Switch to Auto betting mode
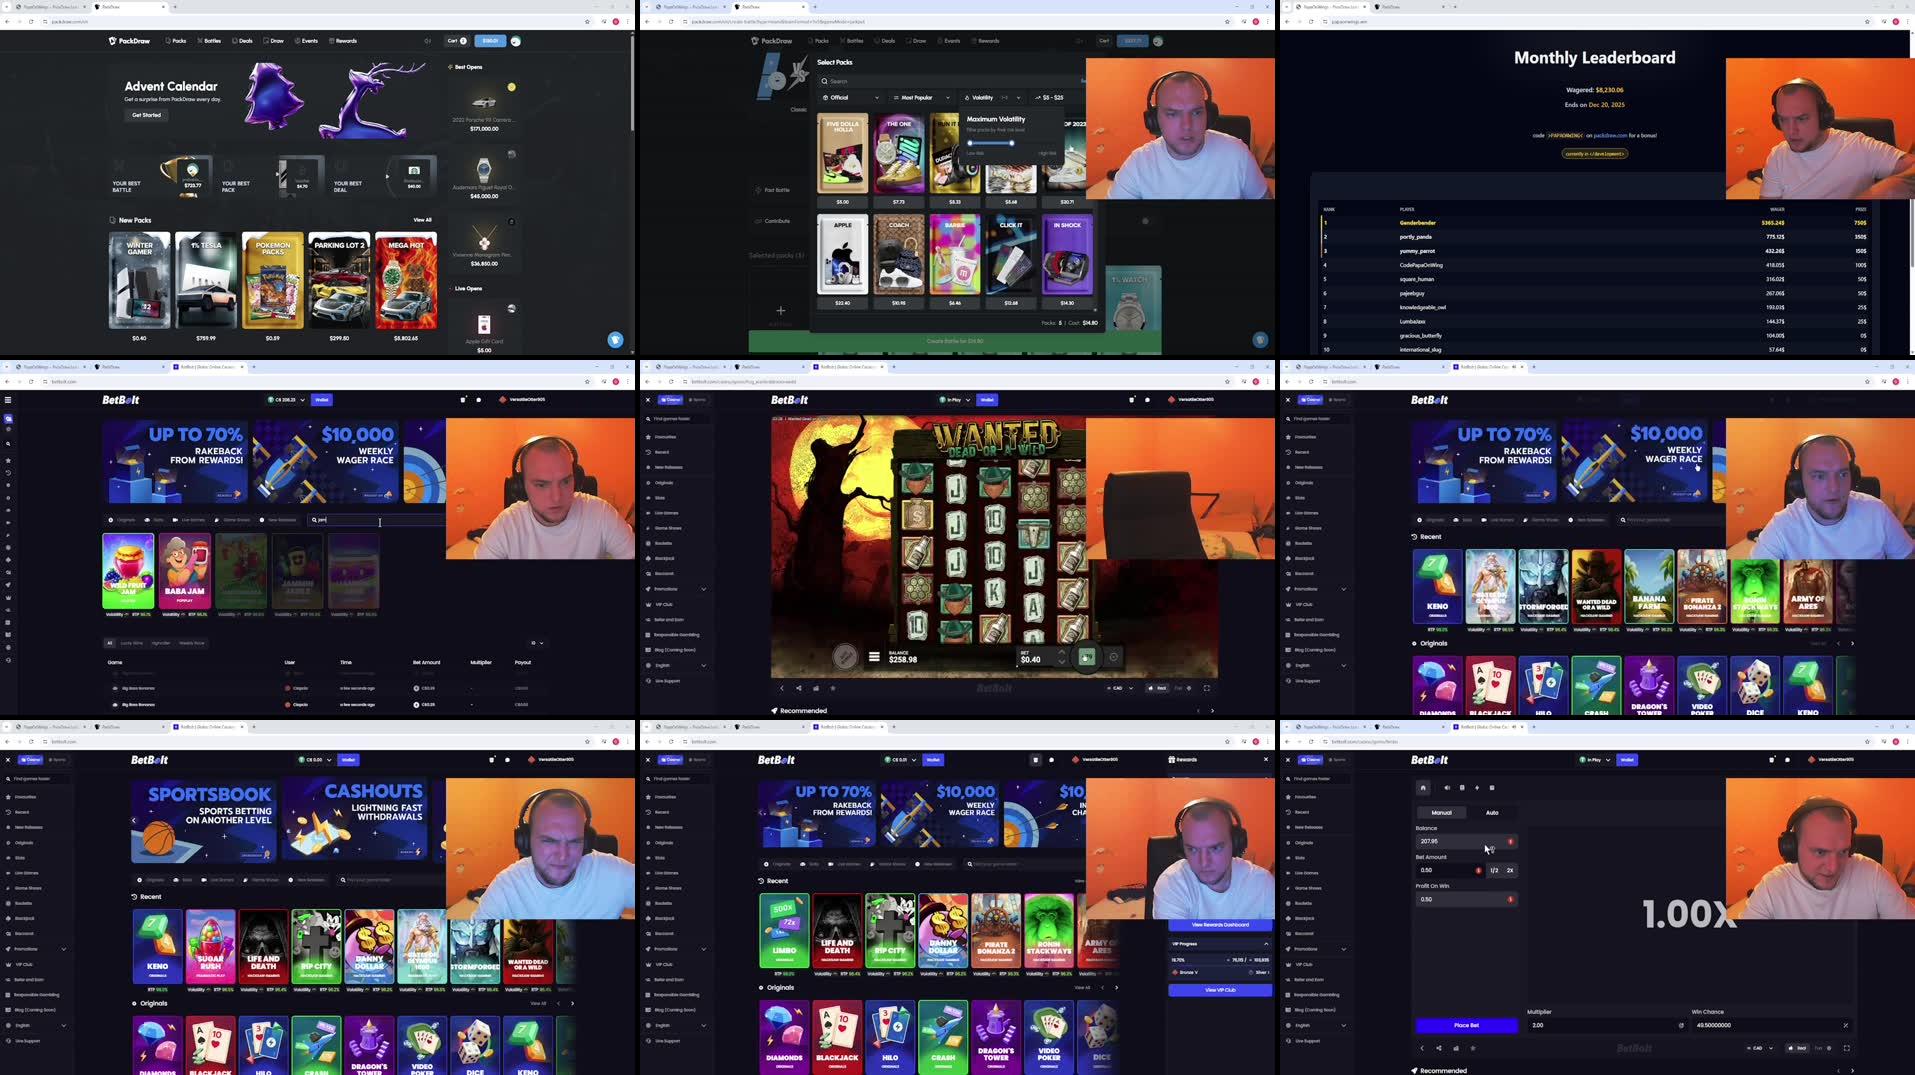Viewport: 1915px width, 1075px height. [1492, 813]
